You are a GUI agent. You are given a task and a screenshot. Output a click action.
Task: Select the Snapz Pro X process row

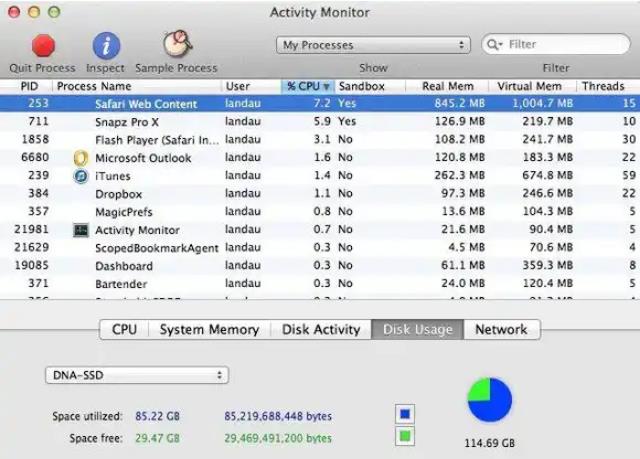click(320, 122)
